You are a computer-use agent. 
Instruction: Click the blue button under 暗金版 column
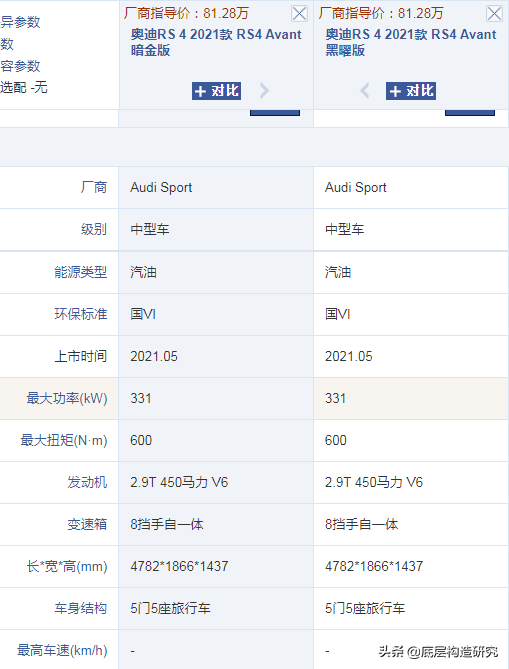coord(275,113)
